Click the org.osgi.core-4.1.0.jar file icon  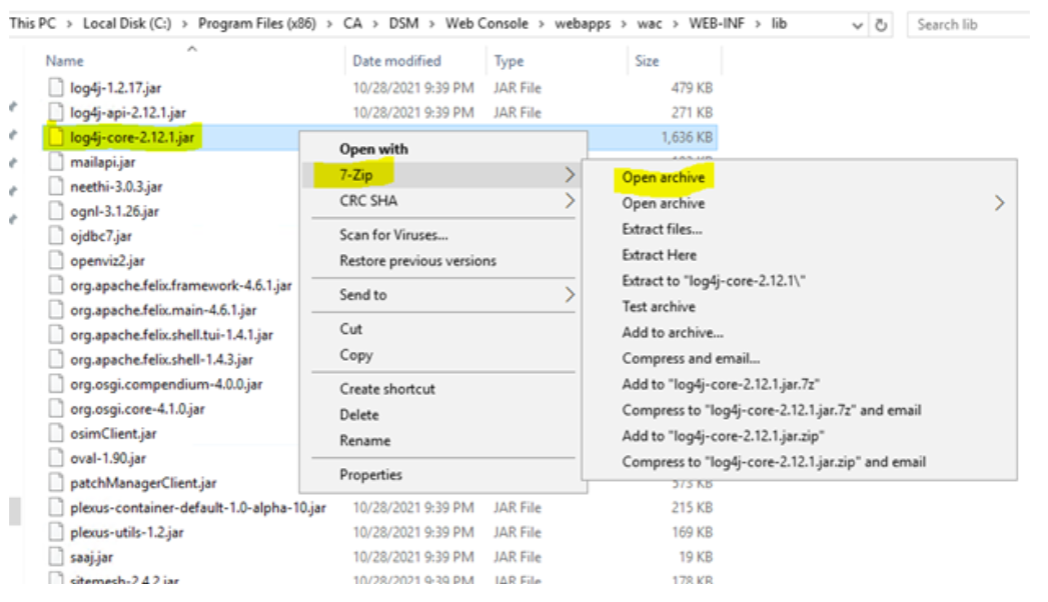[56, 409]
